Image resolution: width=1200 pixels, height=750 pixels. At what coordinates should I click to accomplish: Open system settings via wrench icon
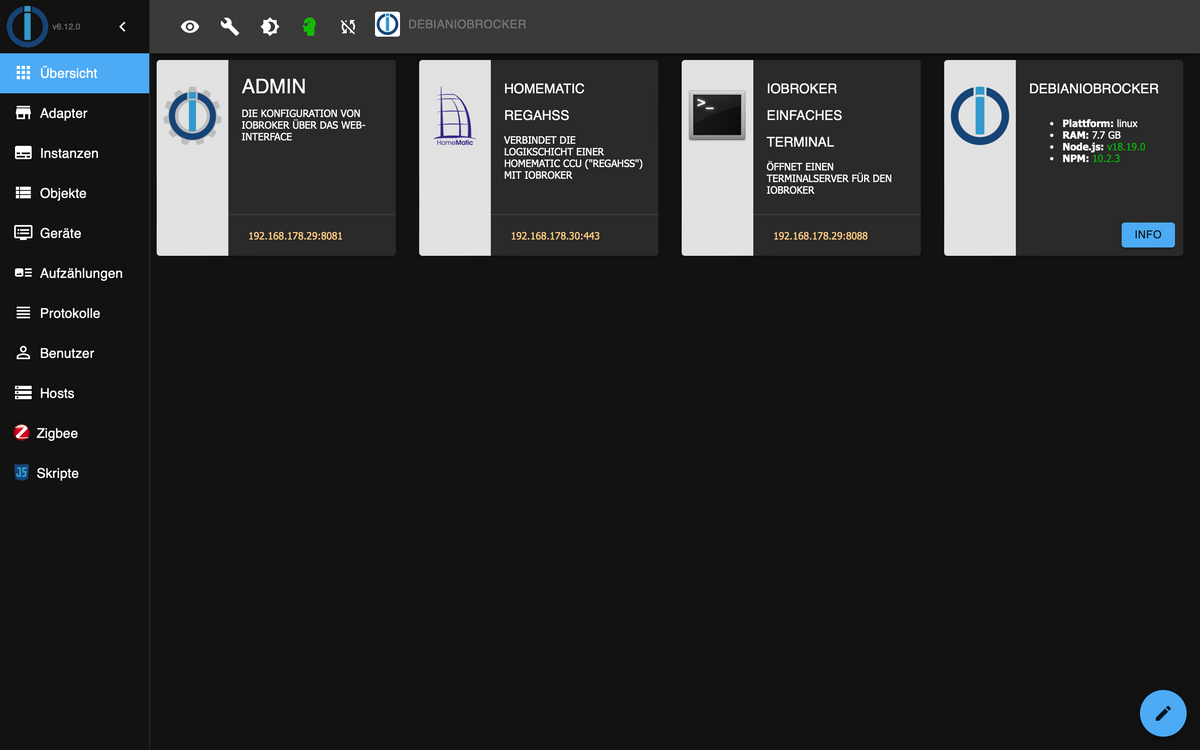(x=230, y=27)
